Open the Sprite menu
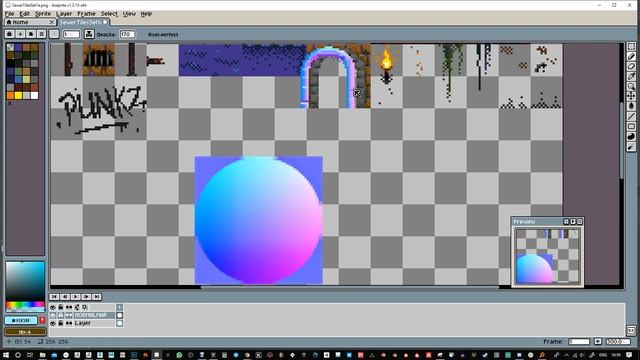Viewport: 640px width, 360px height. (43, 13)
